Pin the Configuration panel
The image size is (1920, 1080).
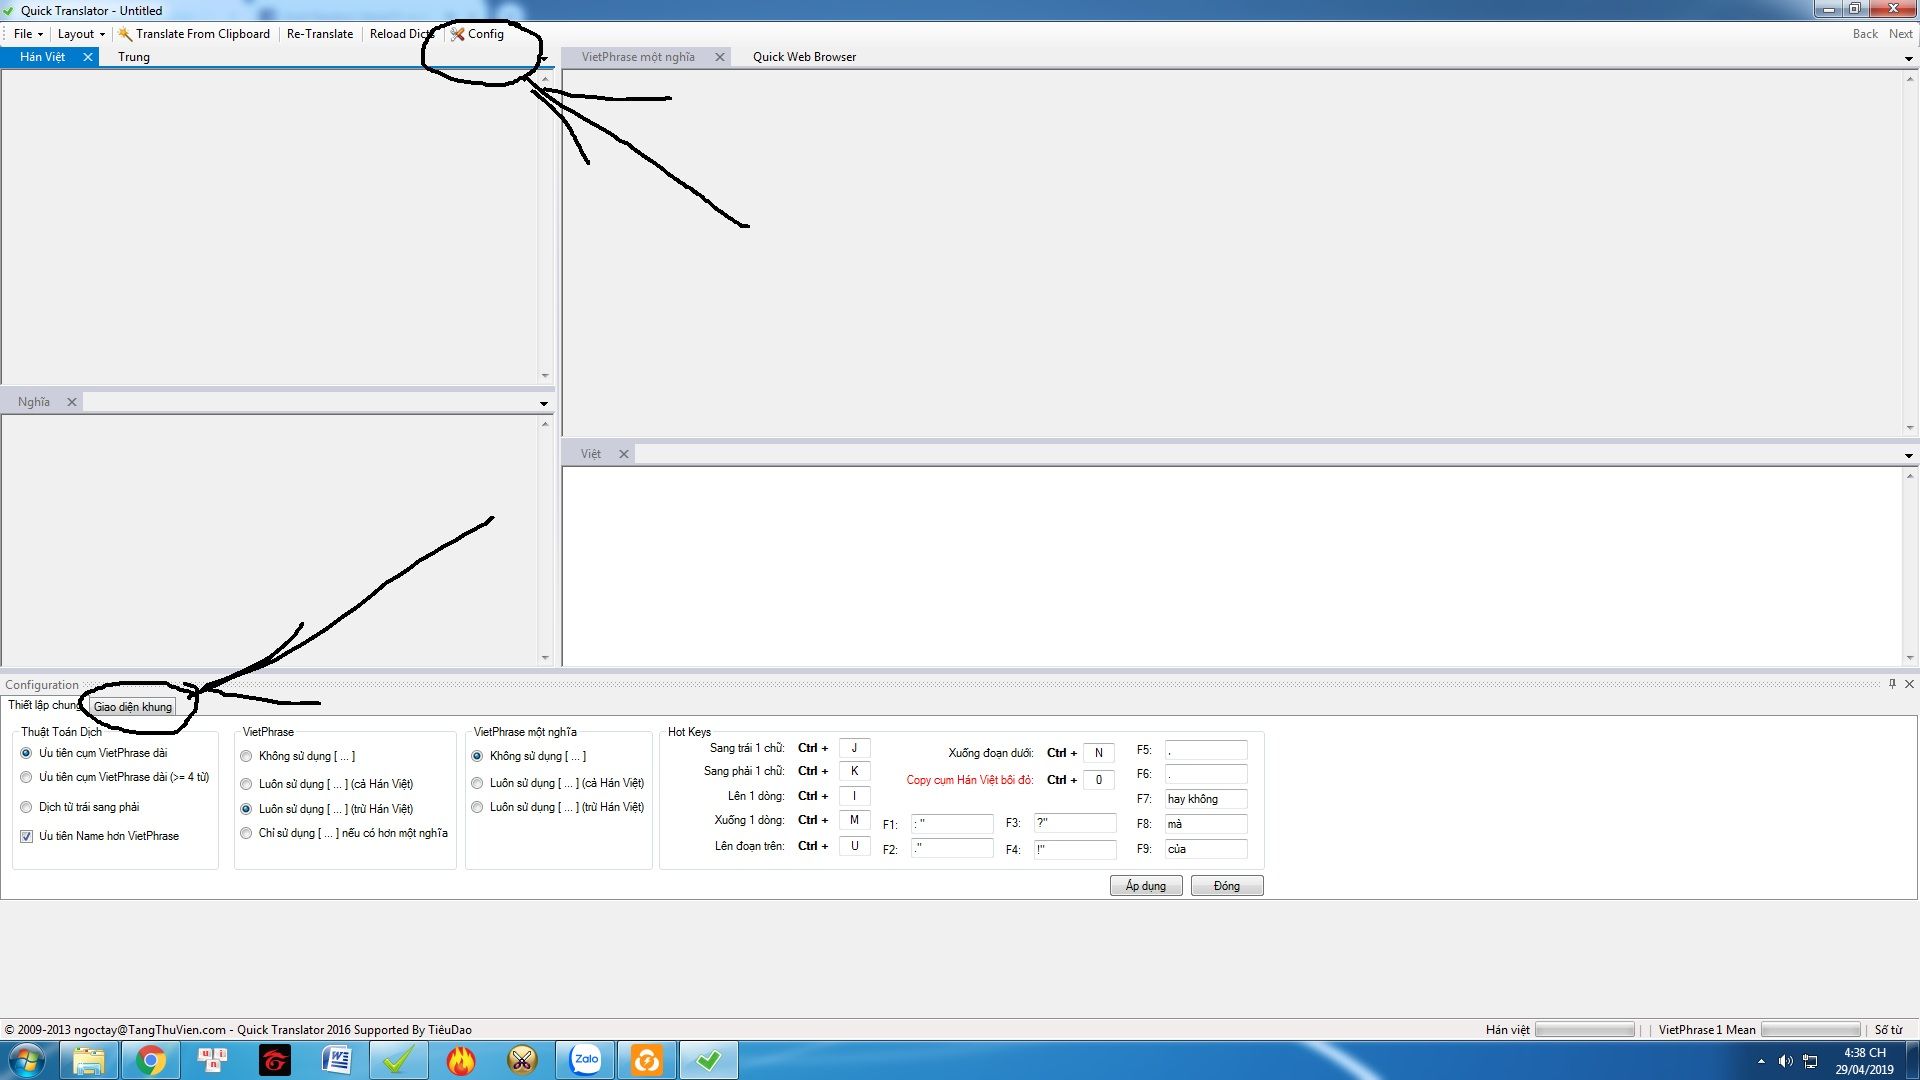coord(1892,684)
